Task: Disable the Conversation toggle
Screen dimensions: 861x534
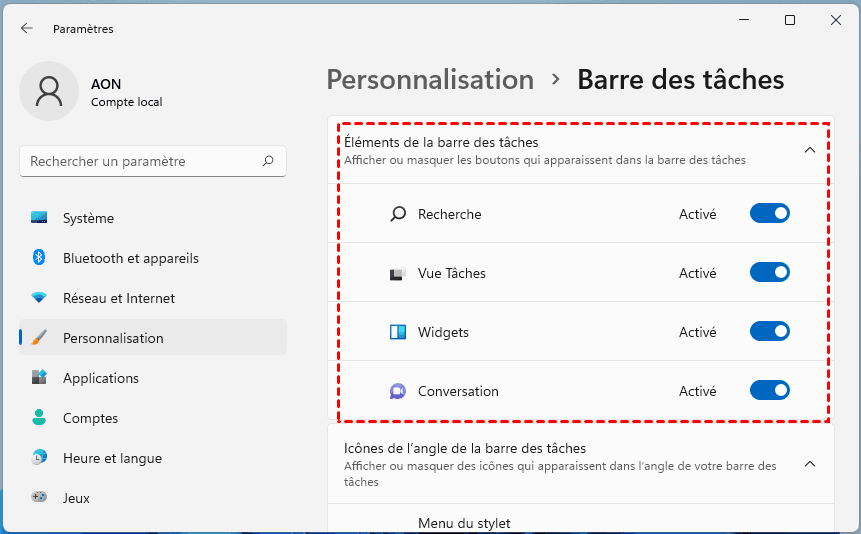Action: click(770, 390)
